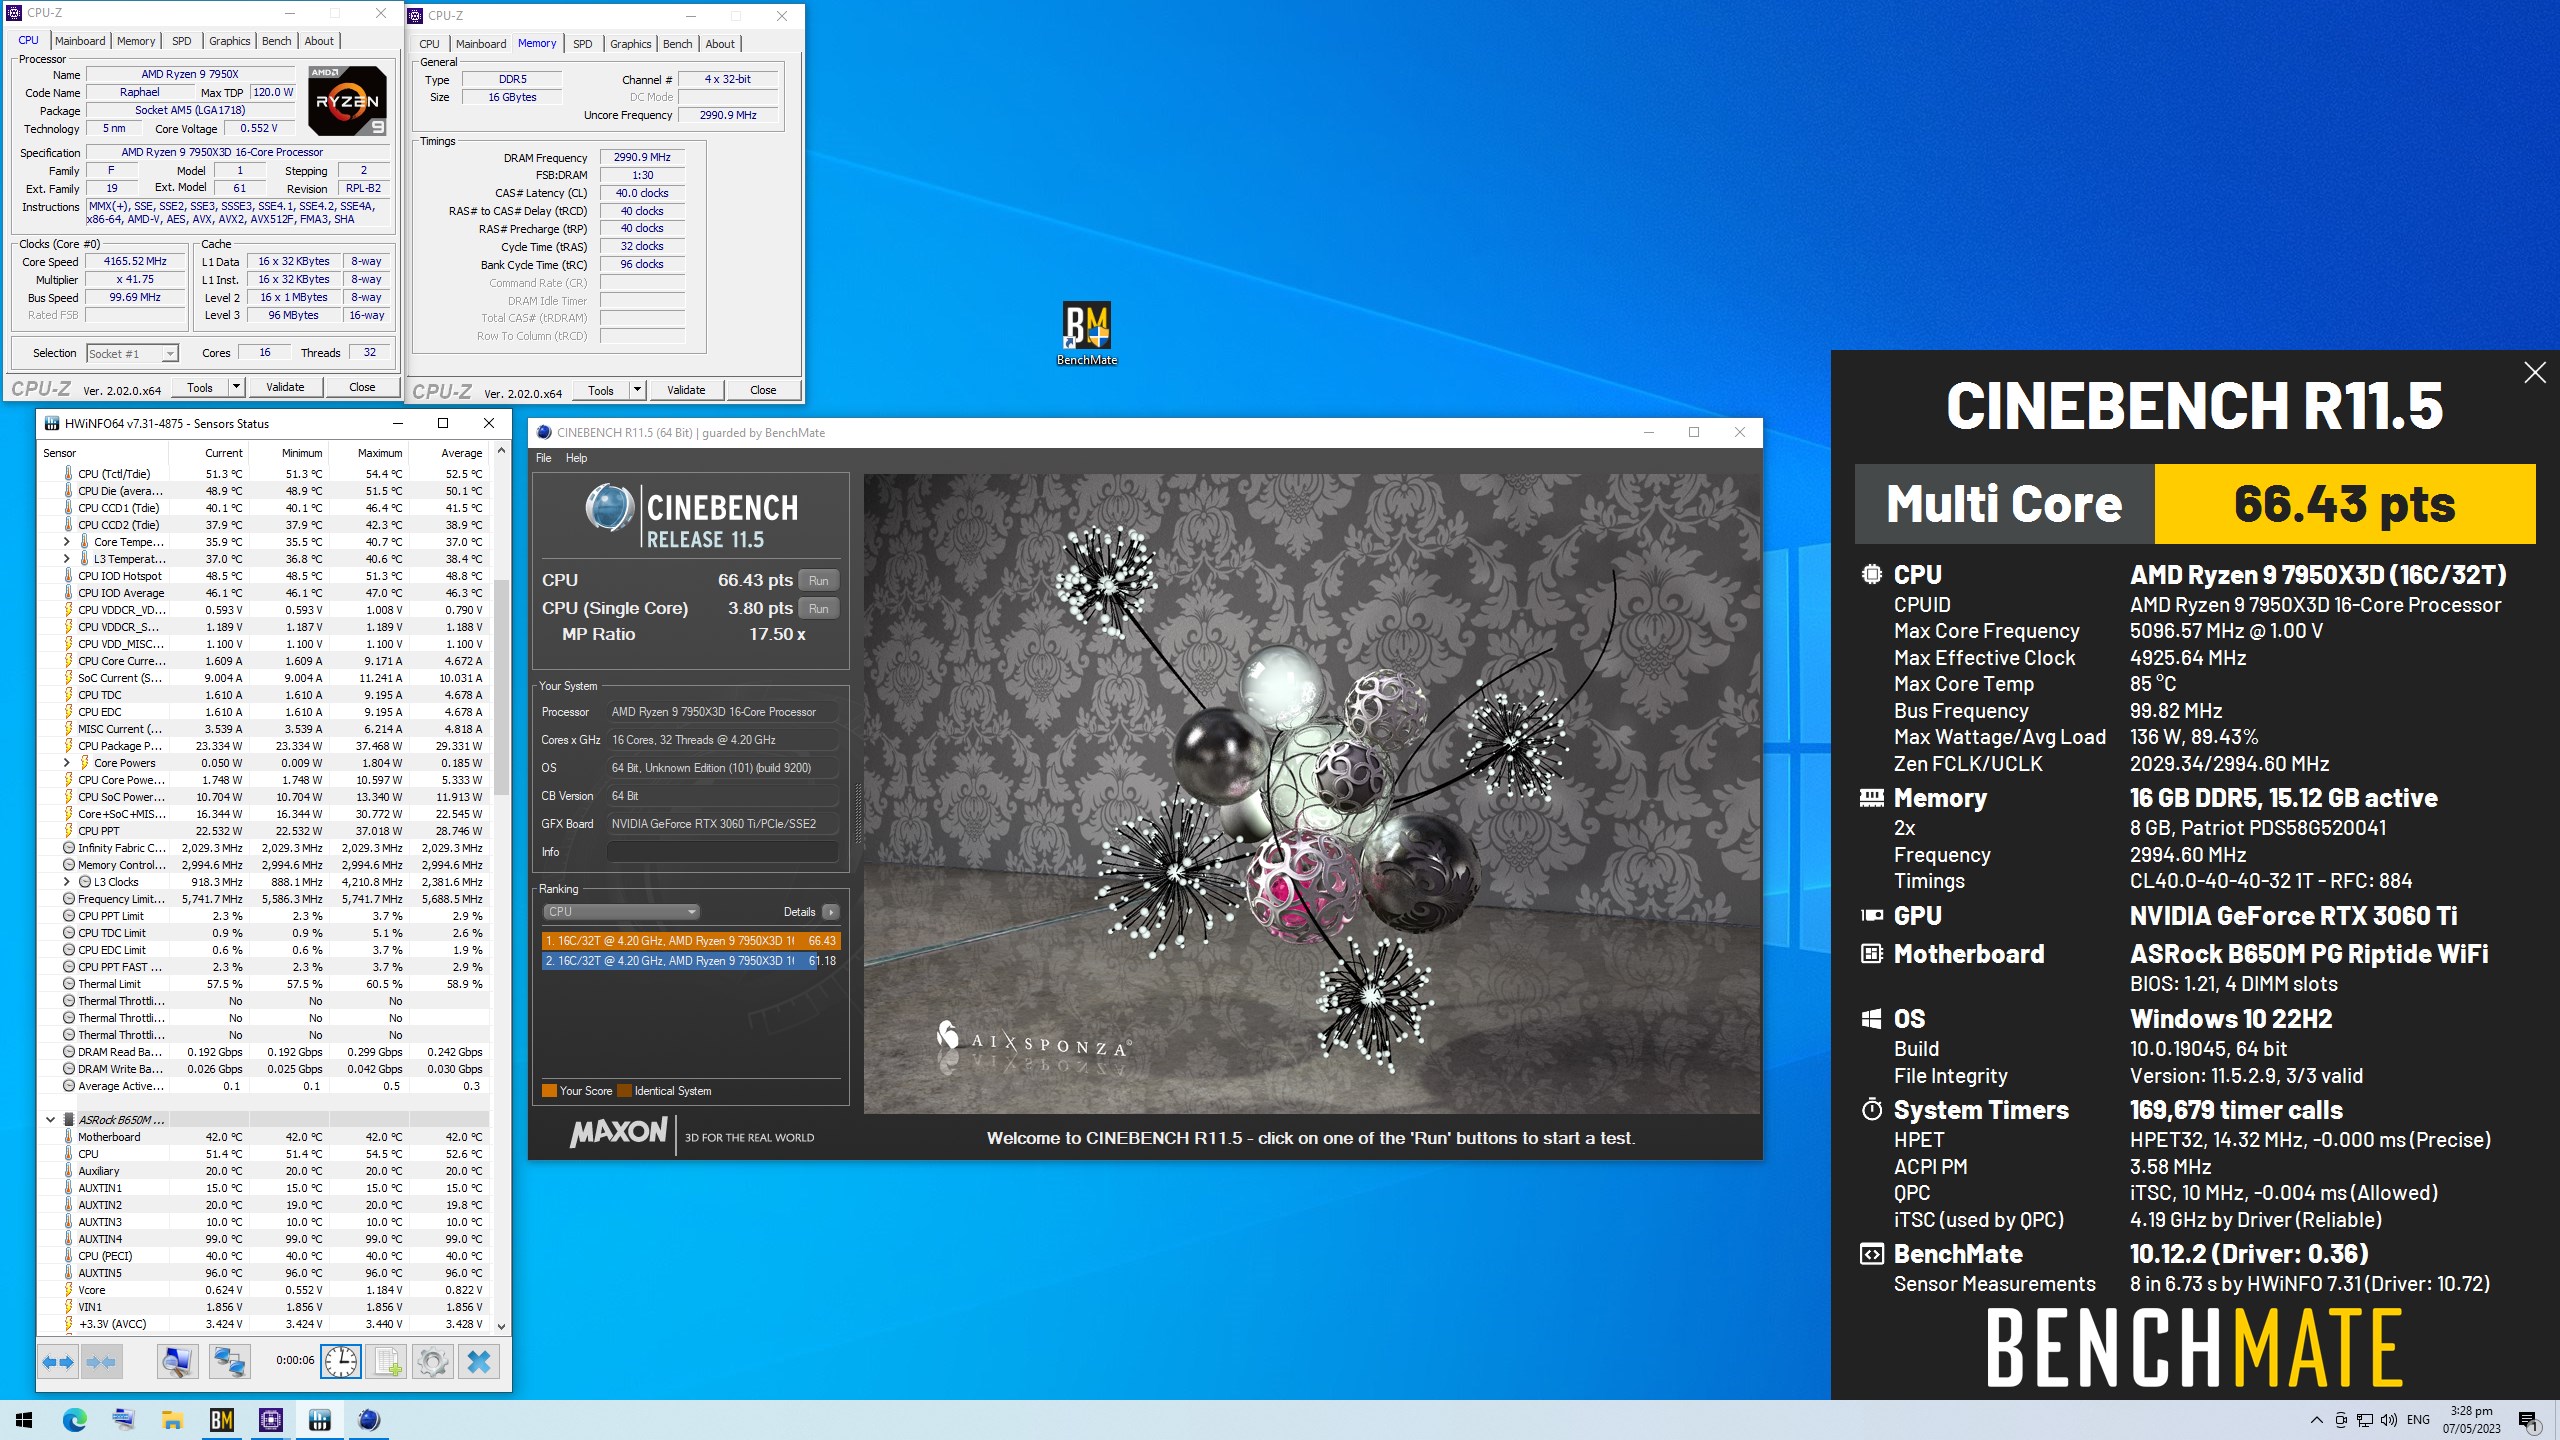Open File Explorer from taskbar
The width and height of the screenshot is (2560, 1440).
point(172,1420)
